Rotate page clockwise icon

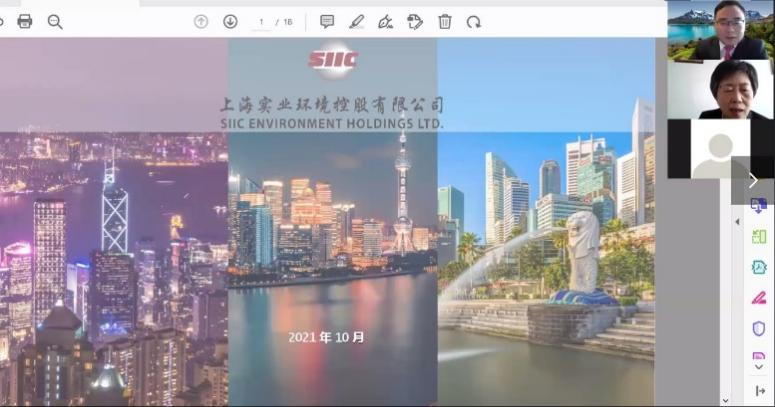point(474,22)
